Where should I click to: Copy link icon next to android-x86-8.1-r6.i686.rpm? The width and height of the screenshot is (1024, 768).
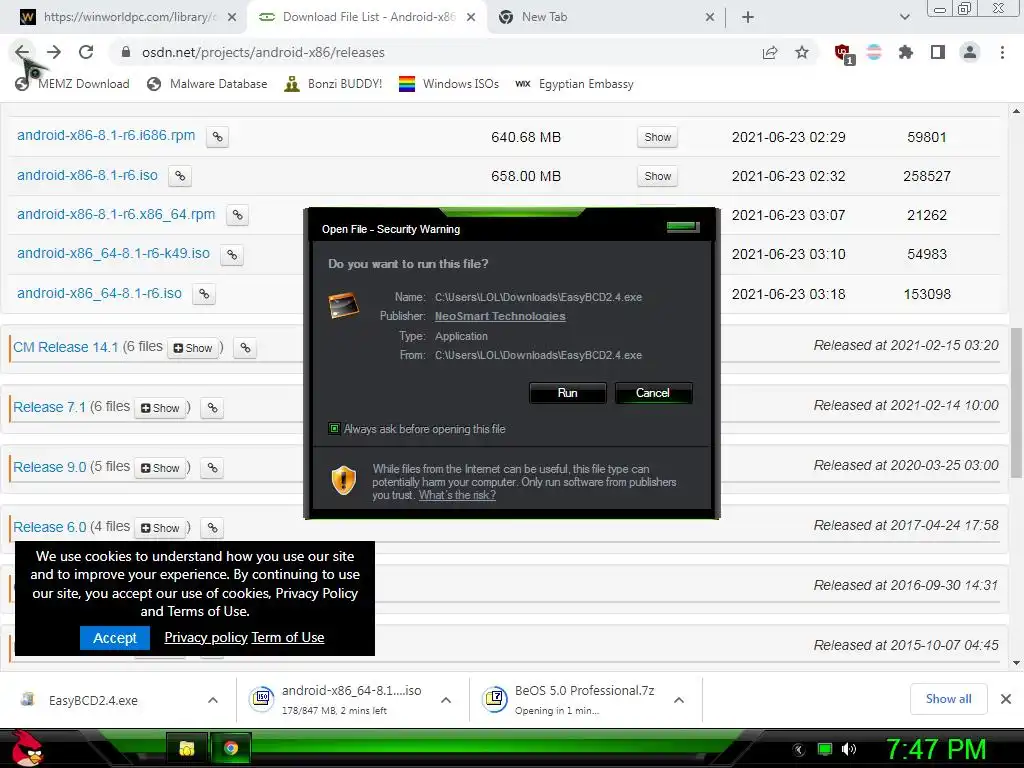pyautogui.click(x=217, y=137)
